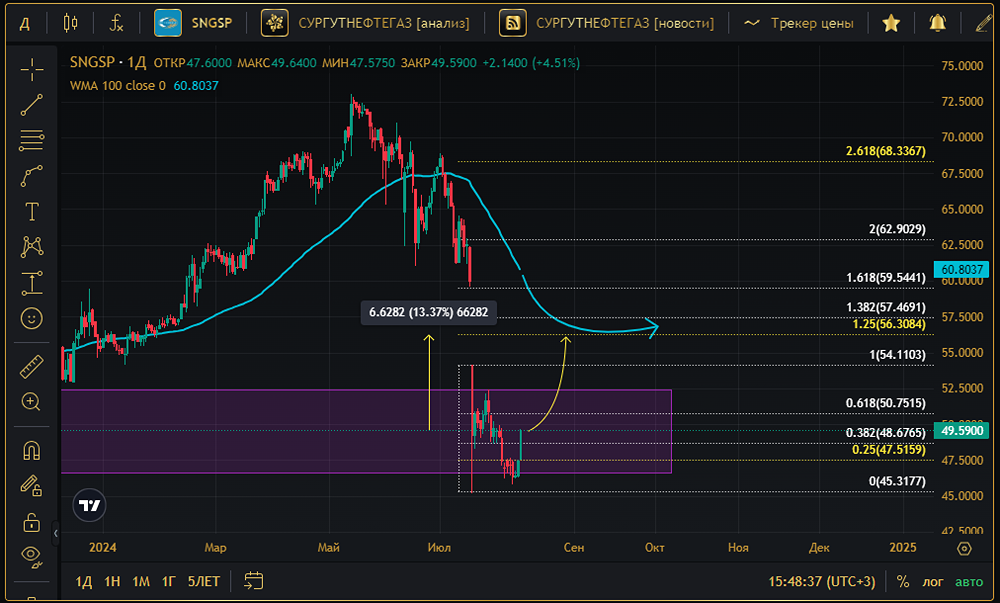Click the WMA price label 60.8037 on scale
Image resolution: width=1000 pixels, height=603 pixels.
point(962,270)
